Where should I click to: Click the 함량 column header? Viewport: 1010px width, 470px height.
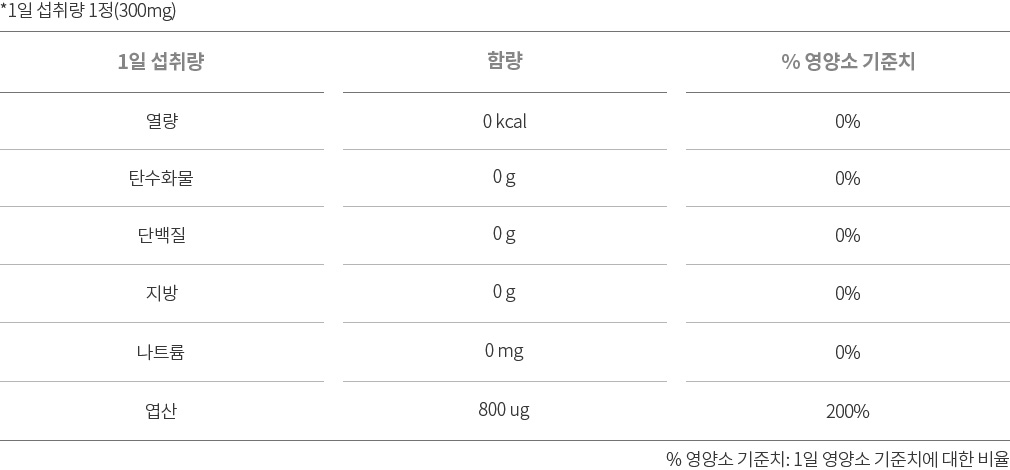504,61
